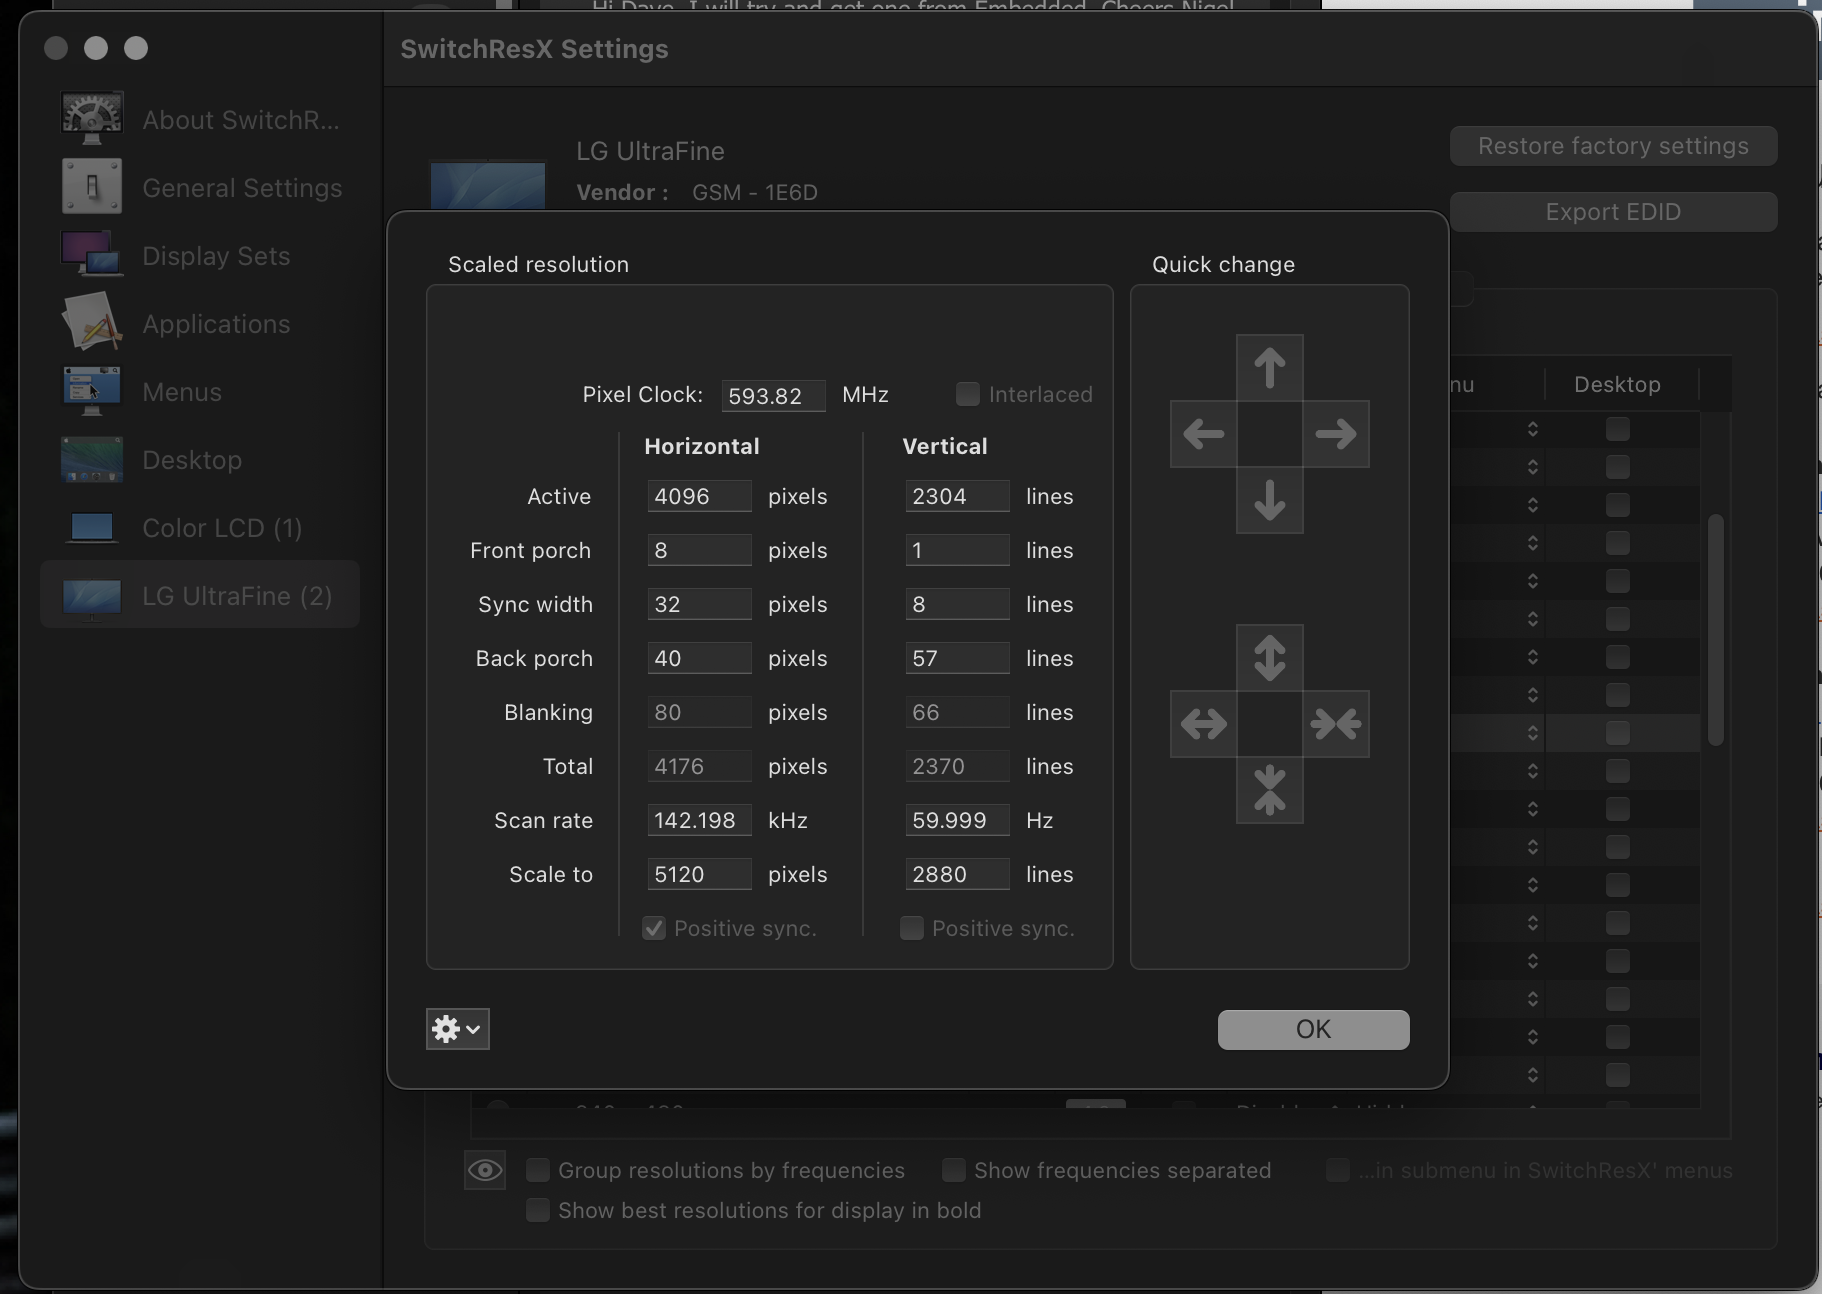
Task: Click the red close window button
Action: 56,48
